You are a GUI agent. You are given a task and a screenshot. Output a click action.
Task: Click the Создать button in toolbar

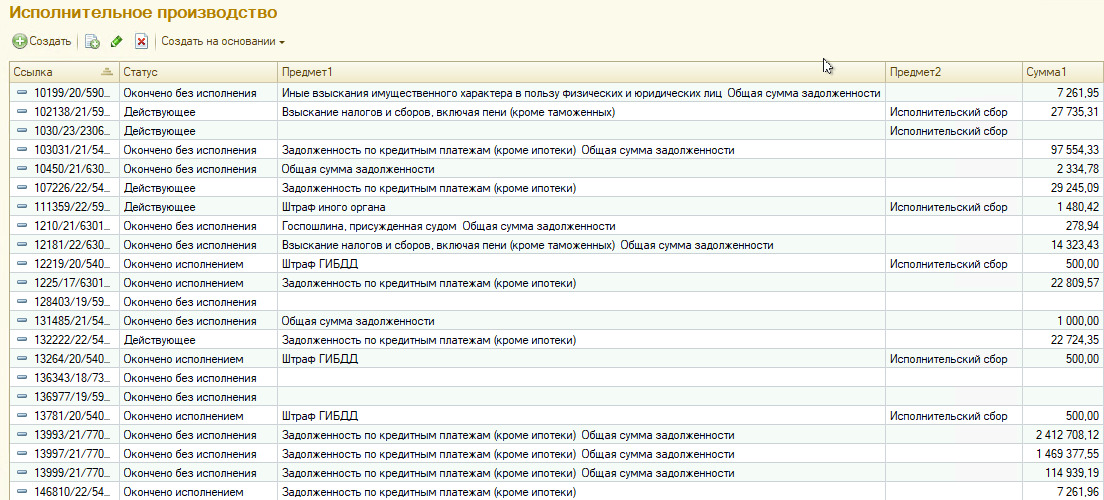click(x=42, y=42)
